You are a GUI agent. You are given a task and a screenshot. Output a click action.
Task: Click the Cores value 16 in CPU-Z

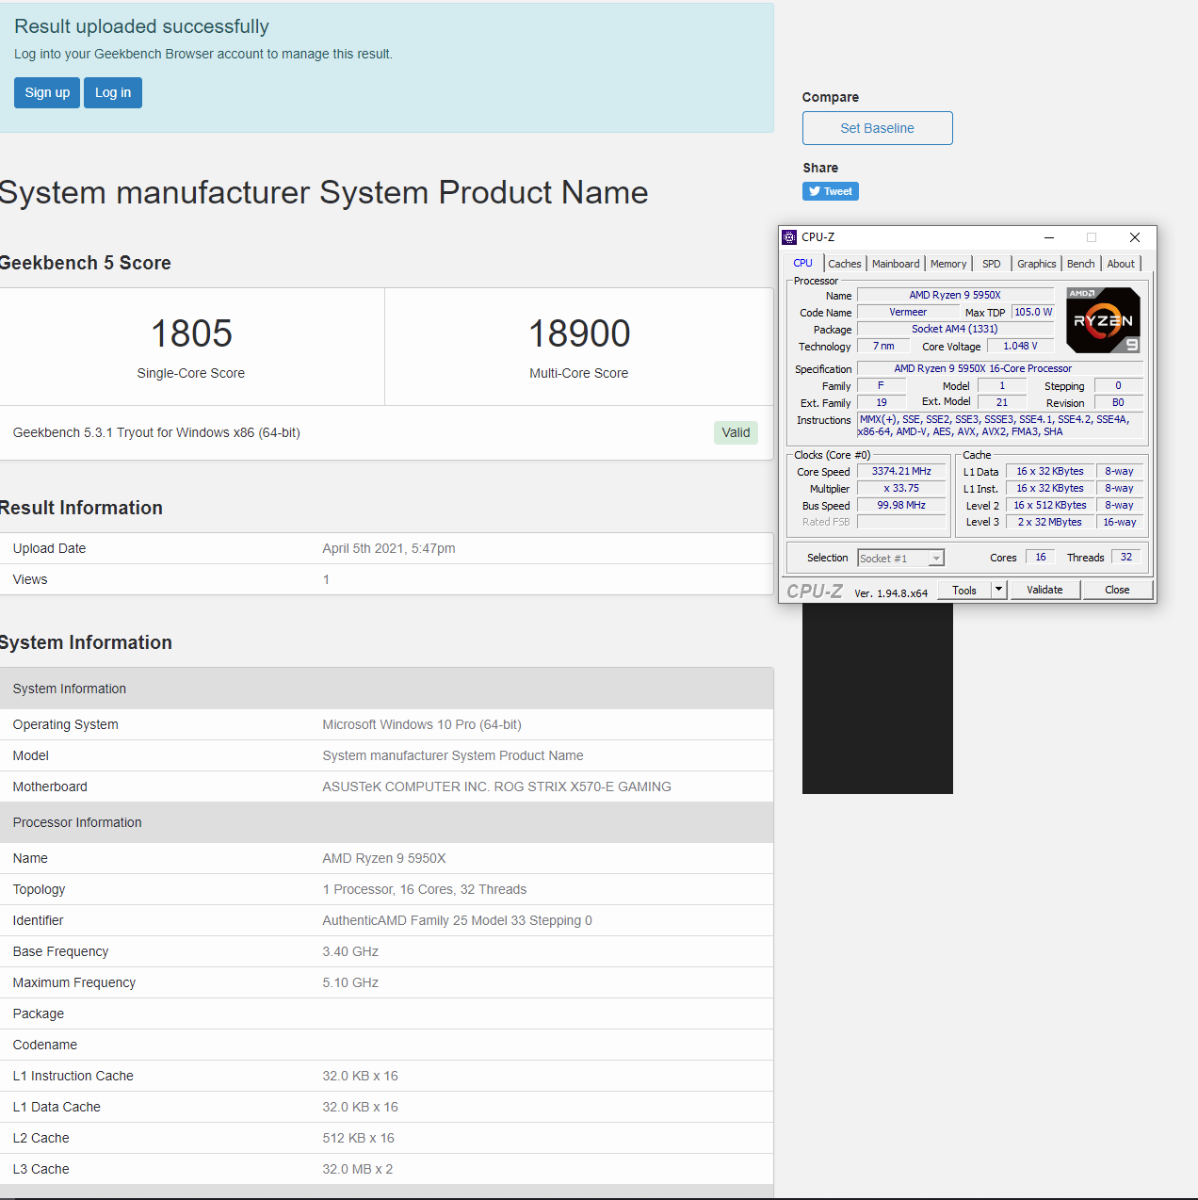click(1040, 557)
